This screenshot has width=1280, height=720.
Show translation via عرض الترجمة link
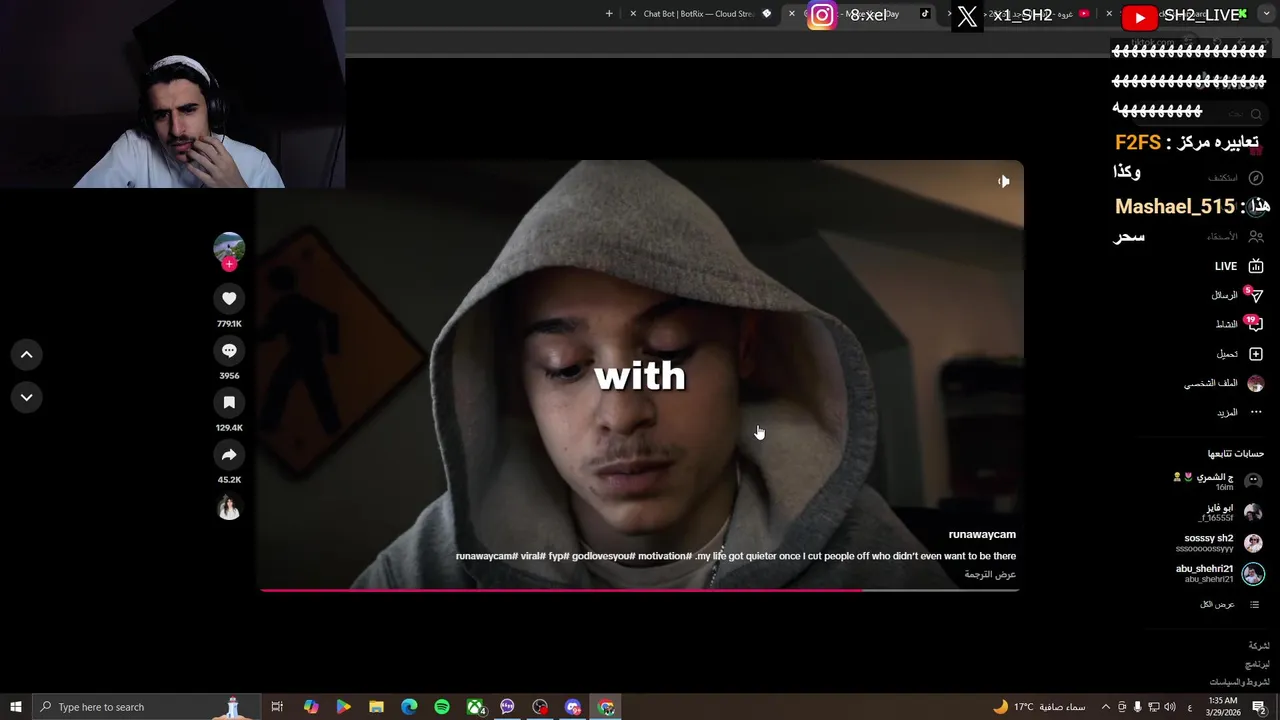coord(990,574)
